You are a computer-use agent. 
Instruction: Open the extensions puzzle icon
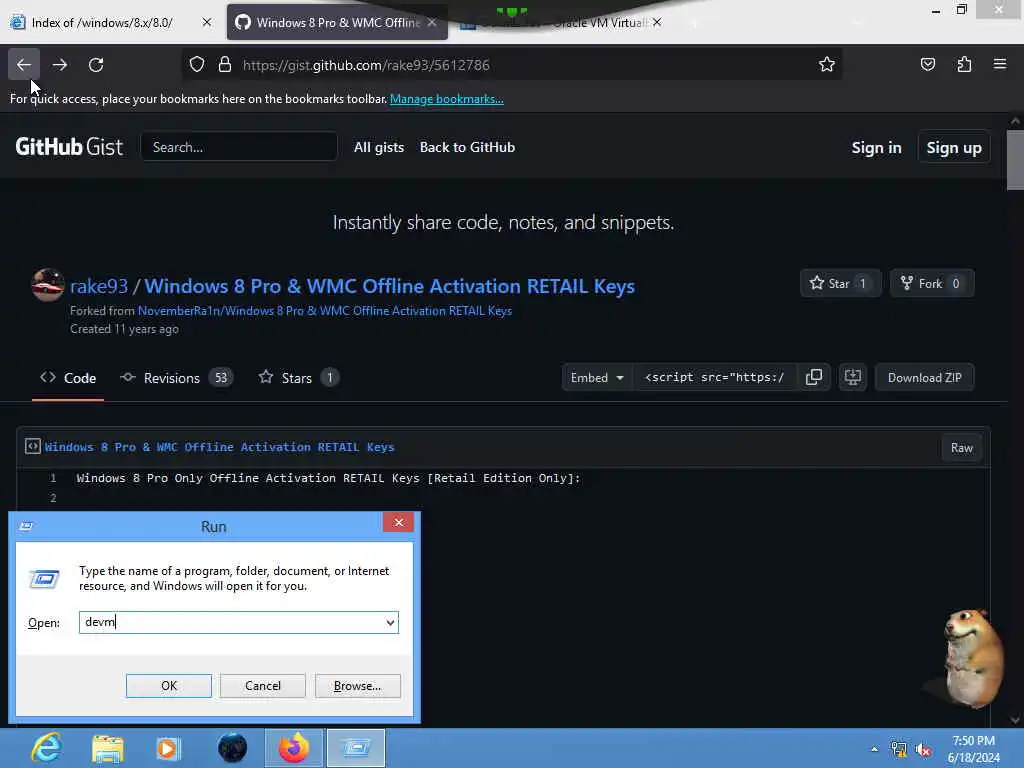[x=964, y=65]
